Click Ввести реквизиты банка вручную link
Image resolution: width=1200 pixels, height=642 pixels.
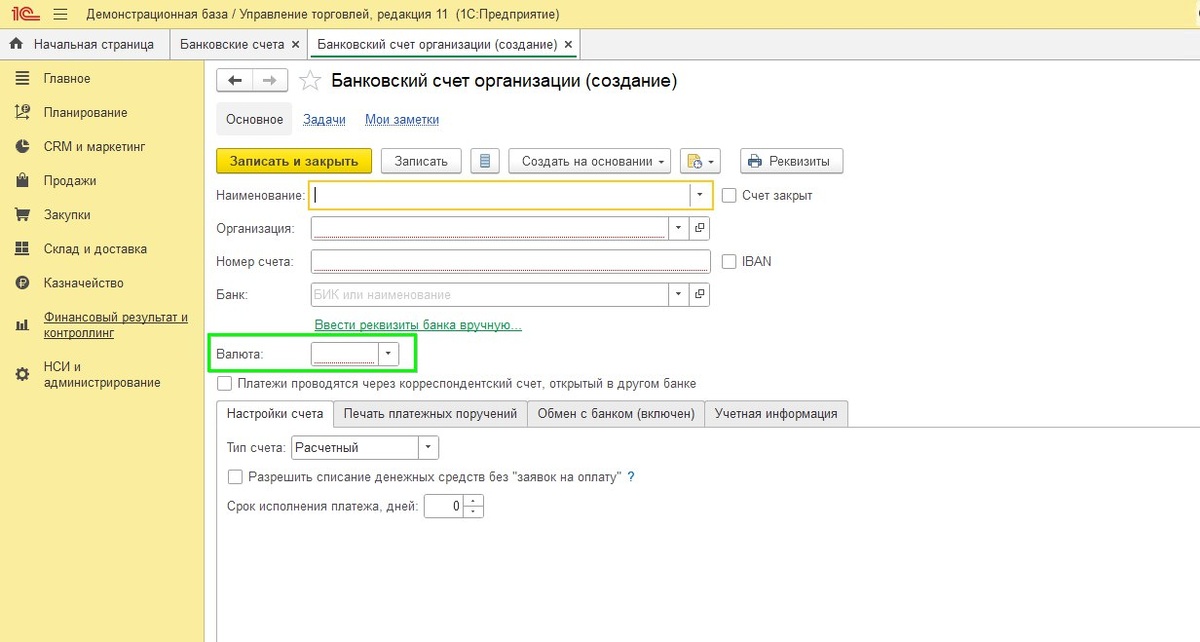pyautogui.click(x=418, y=325)
